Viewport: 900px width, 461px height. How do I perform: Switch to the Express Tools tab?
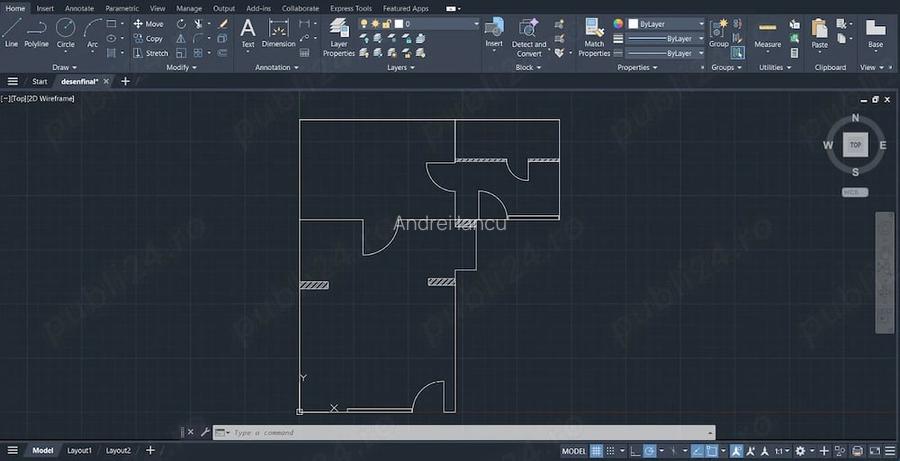click(x=351, y=9)
